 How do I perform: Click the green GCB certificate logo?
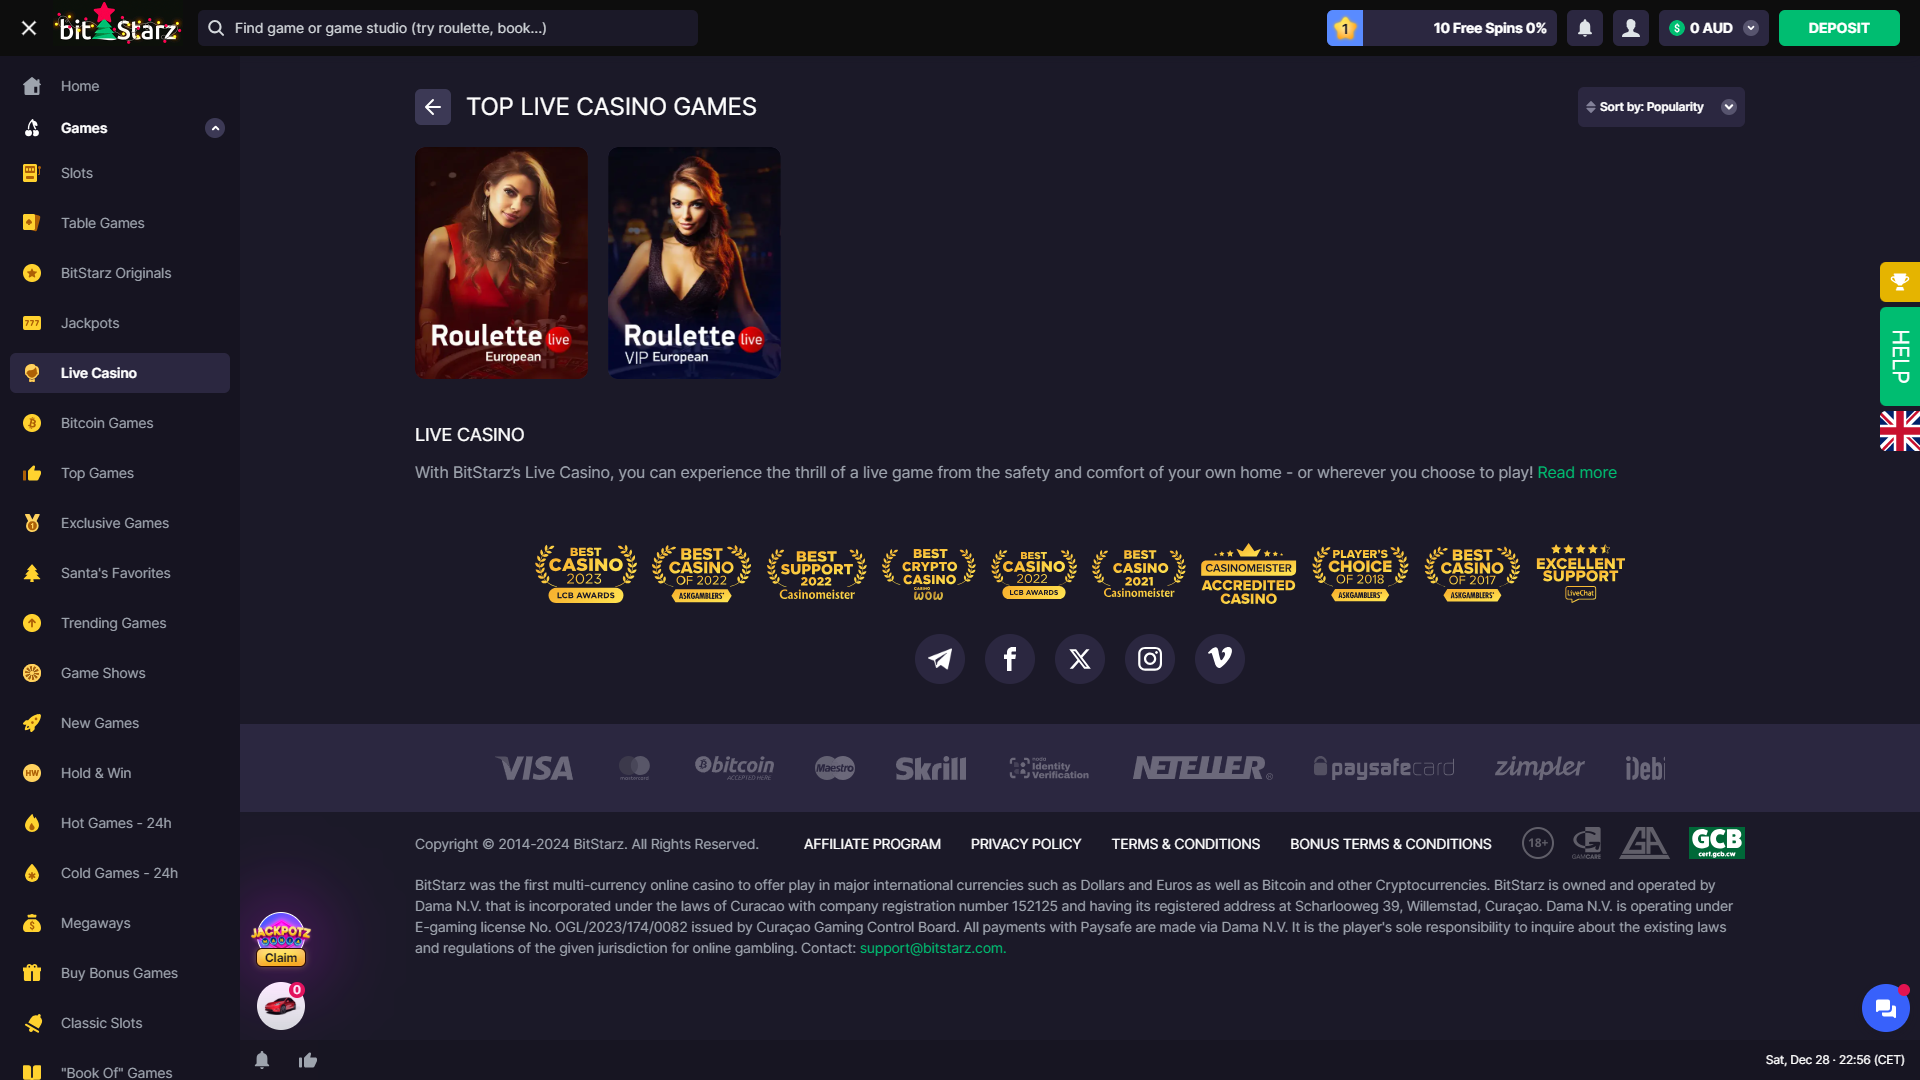coord(1717,843)
